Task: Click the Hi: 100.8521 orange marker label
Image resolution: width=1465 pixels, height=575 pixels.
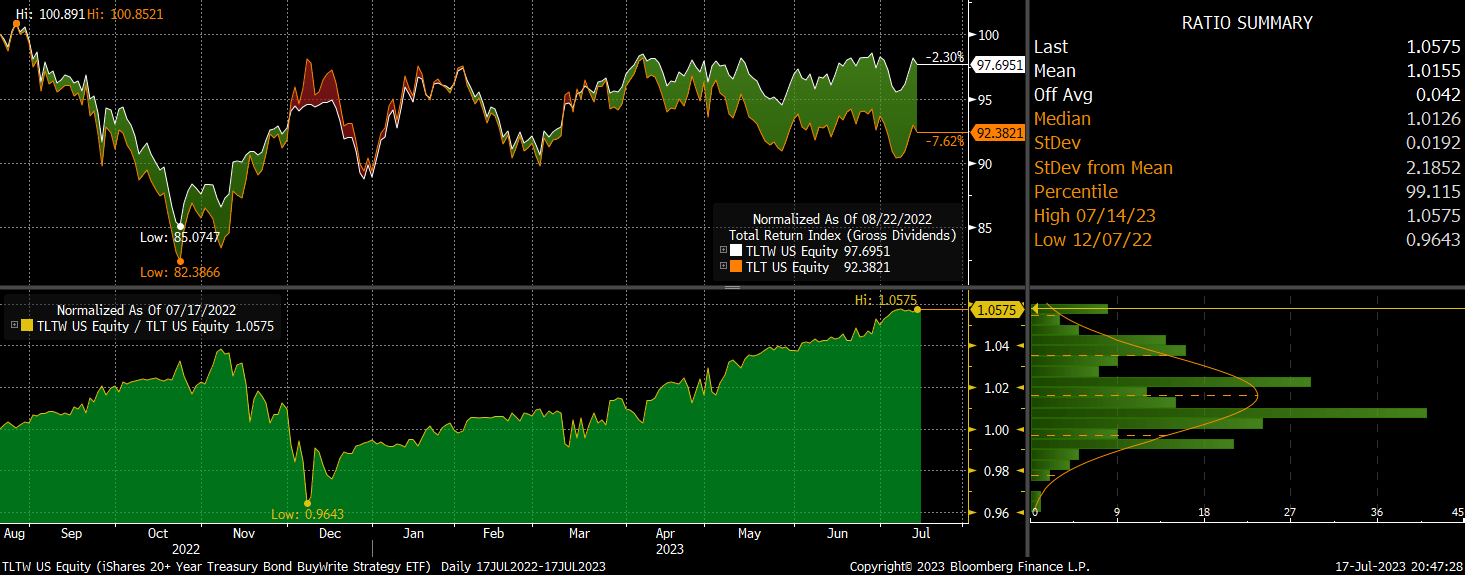Action: [125, 14]
